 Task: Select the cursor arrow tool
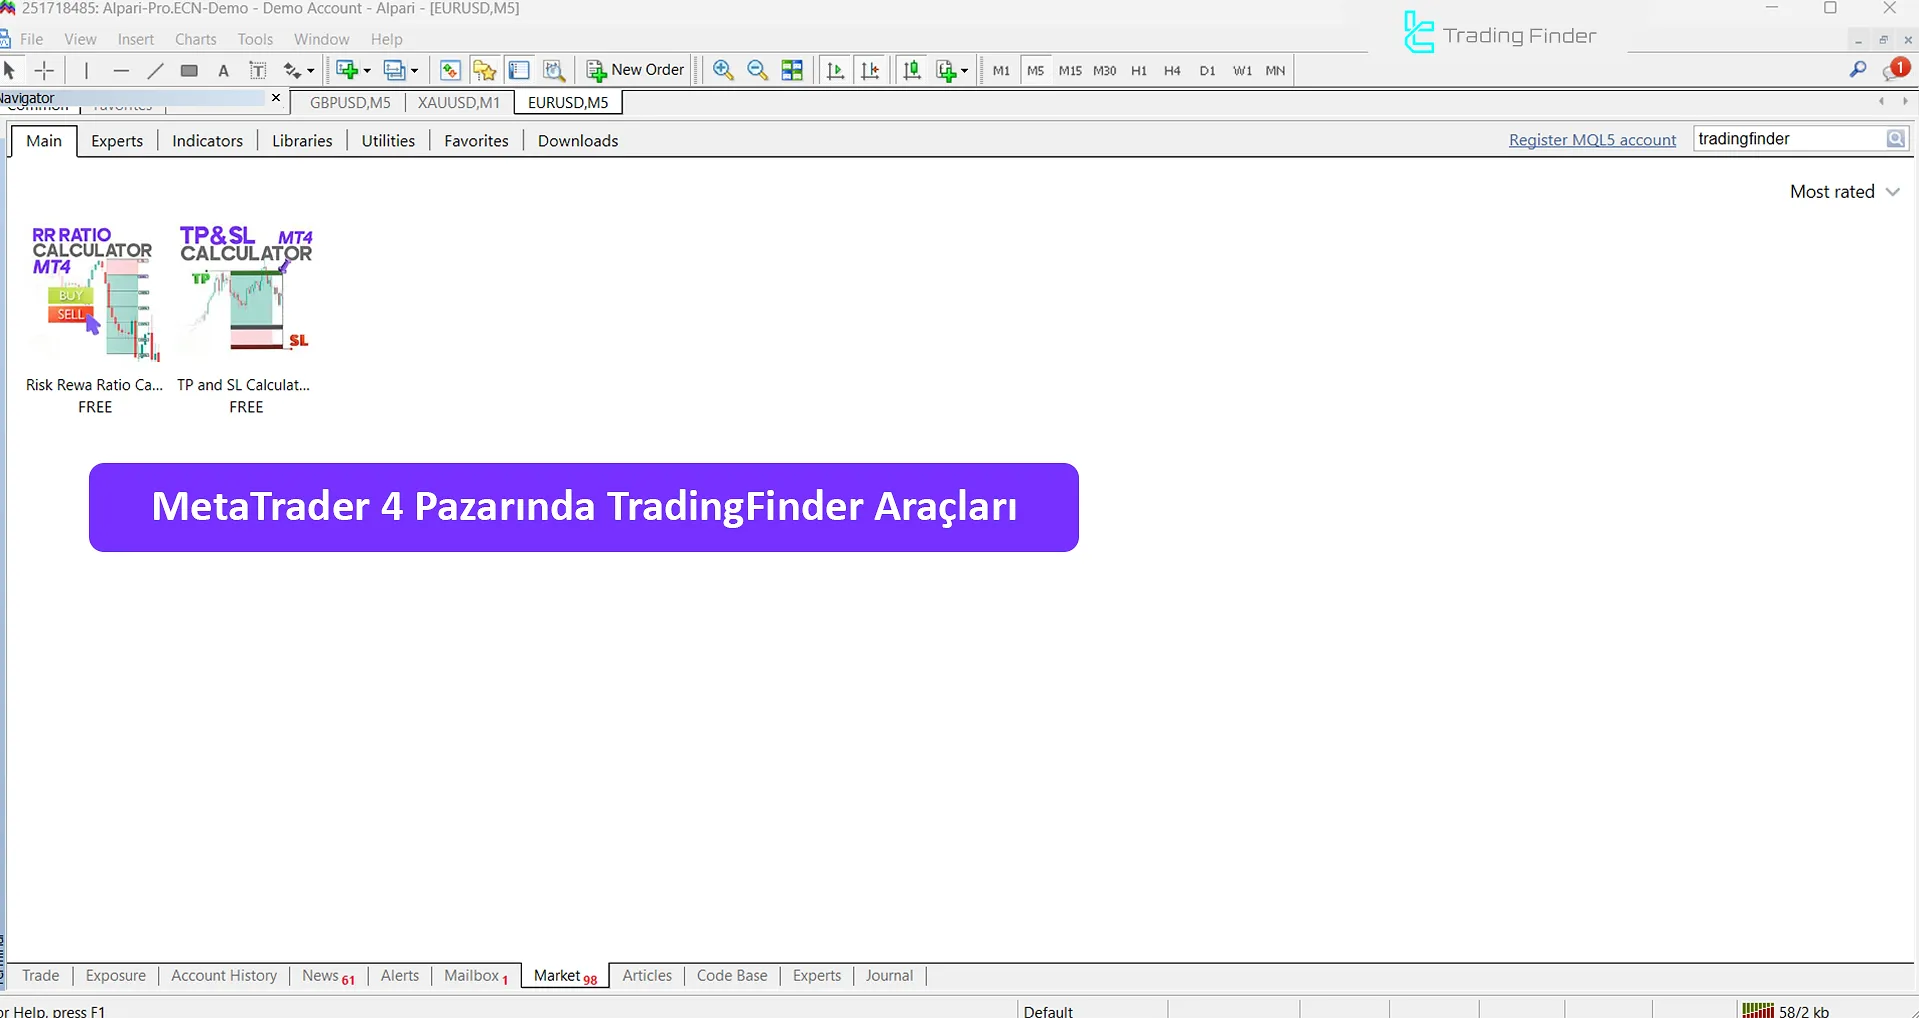(x=10, y=70)
